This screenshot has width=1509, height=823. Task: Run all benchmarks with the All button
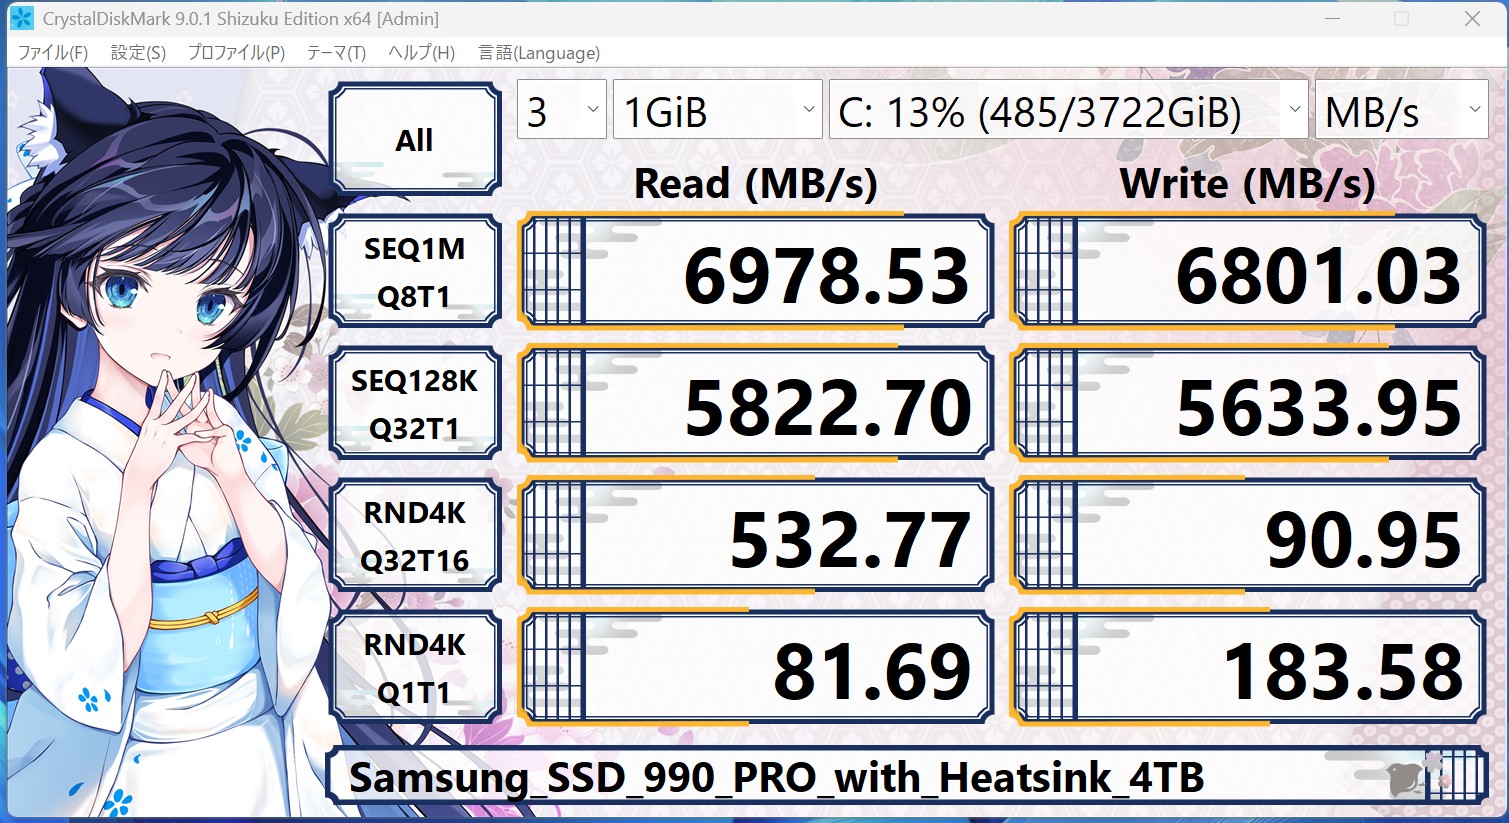pyautogui.click(x=415, y=139)
